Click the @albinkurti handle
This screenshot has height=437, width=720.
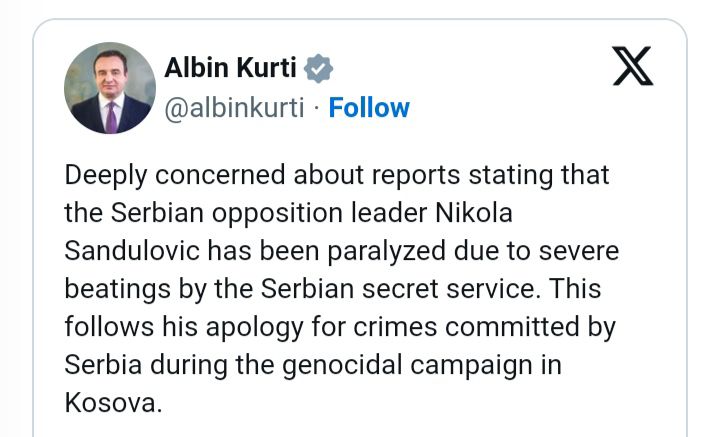point(233,107)
